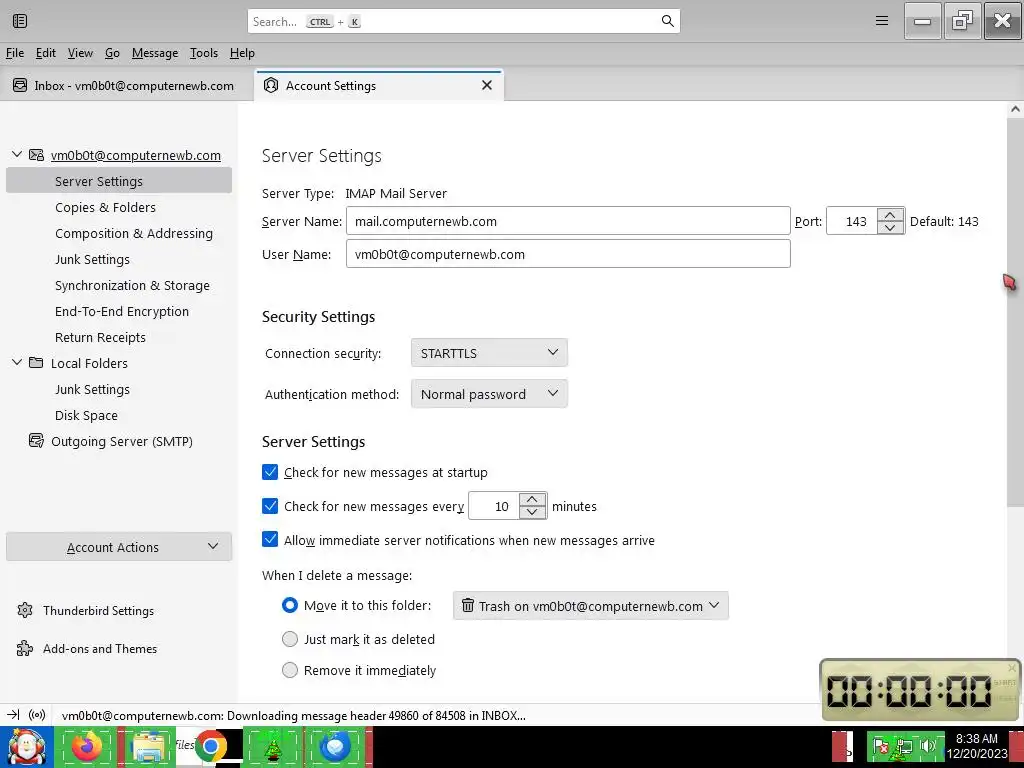This screenshot has height=768, width=1024.
Task: Open the Christmas tree taskbar app
Action: point(272,746)
